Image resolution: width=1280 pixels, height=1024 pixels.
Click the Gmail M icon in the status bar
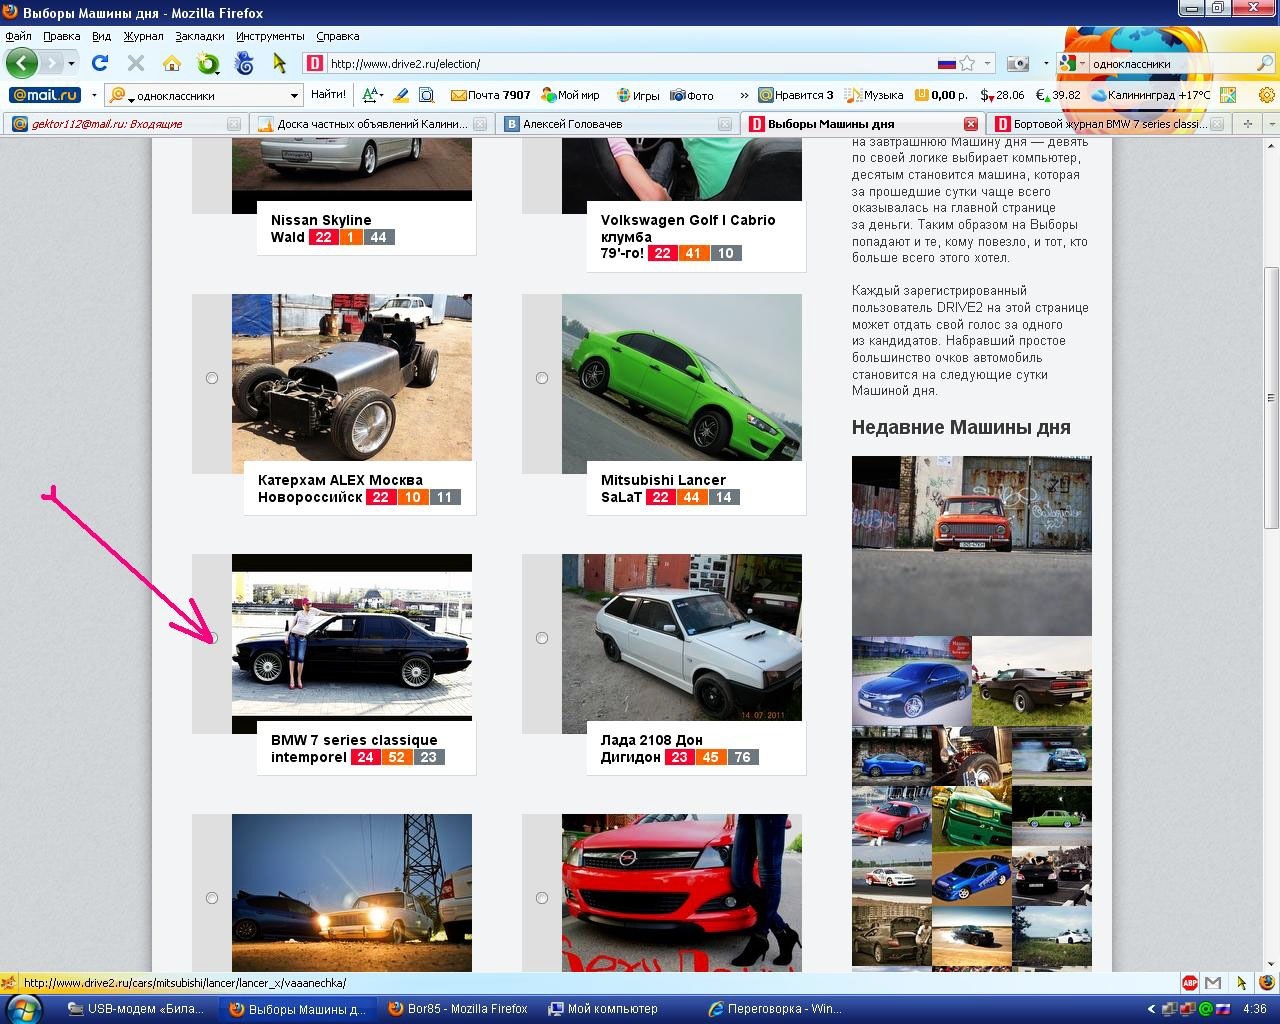click(1213, 983)
